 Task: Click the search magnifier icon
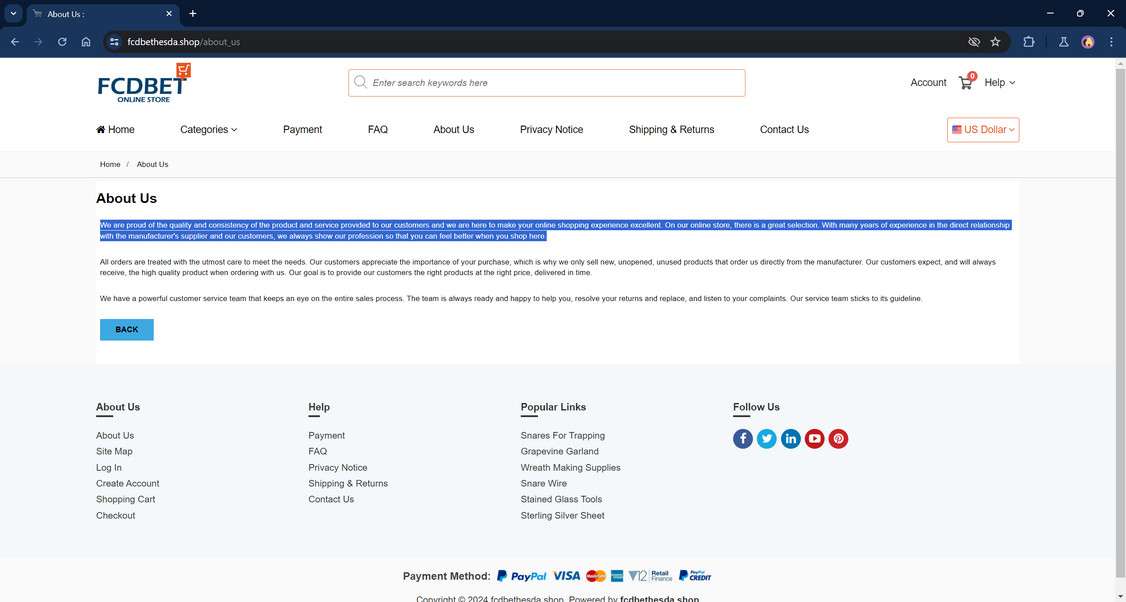click(360, 82)
